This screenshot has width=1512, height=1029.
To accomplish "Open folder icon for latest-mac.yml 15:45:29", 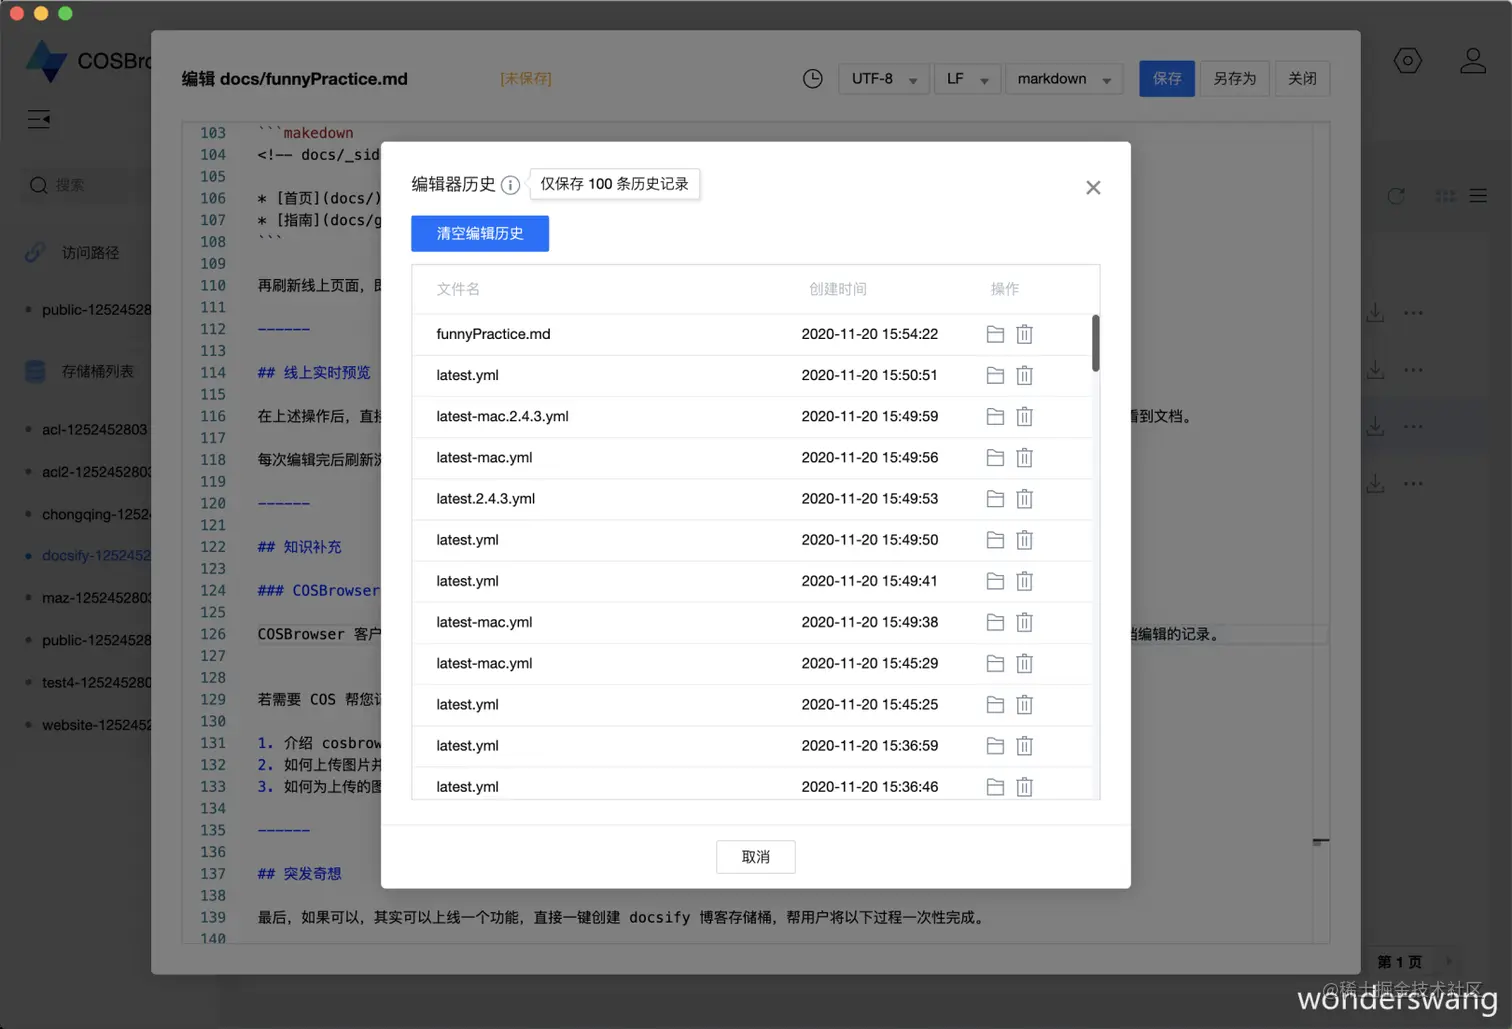I will (995, 663).
